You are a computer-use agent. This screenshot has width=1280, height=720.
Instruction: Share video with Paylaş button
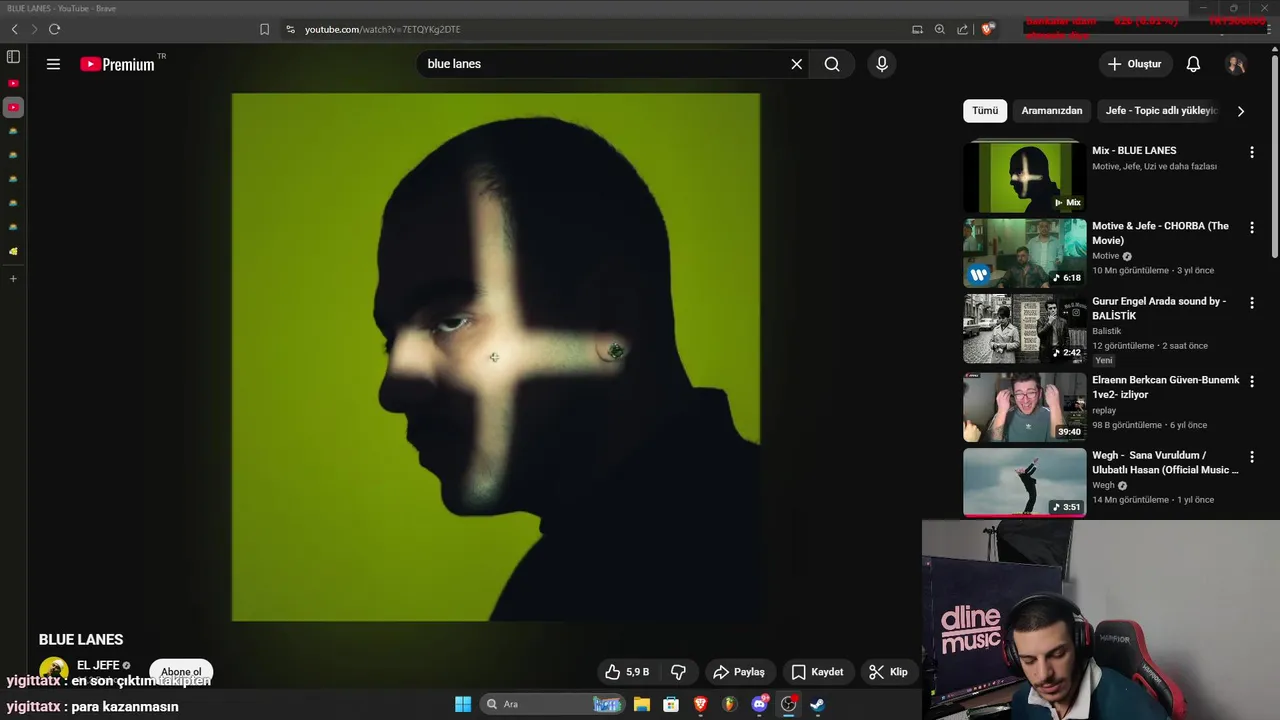[x=739, y=672]
